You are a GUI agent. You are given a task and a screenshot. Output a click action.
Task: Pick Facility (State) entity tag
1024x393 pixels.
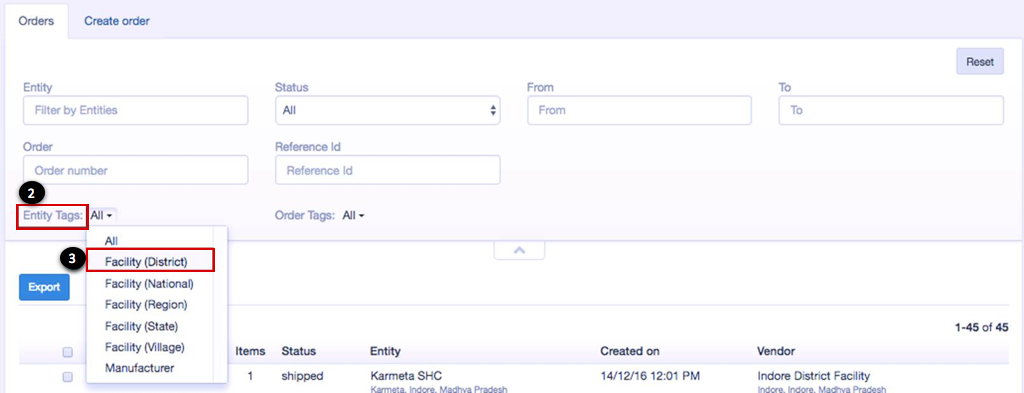[142, 326]
